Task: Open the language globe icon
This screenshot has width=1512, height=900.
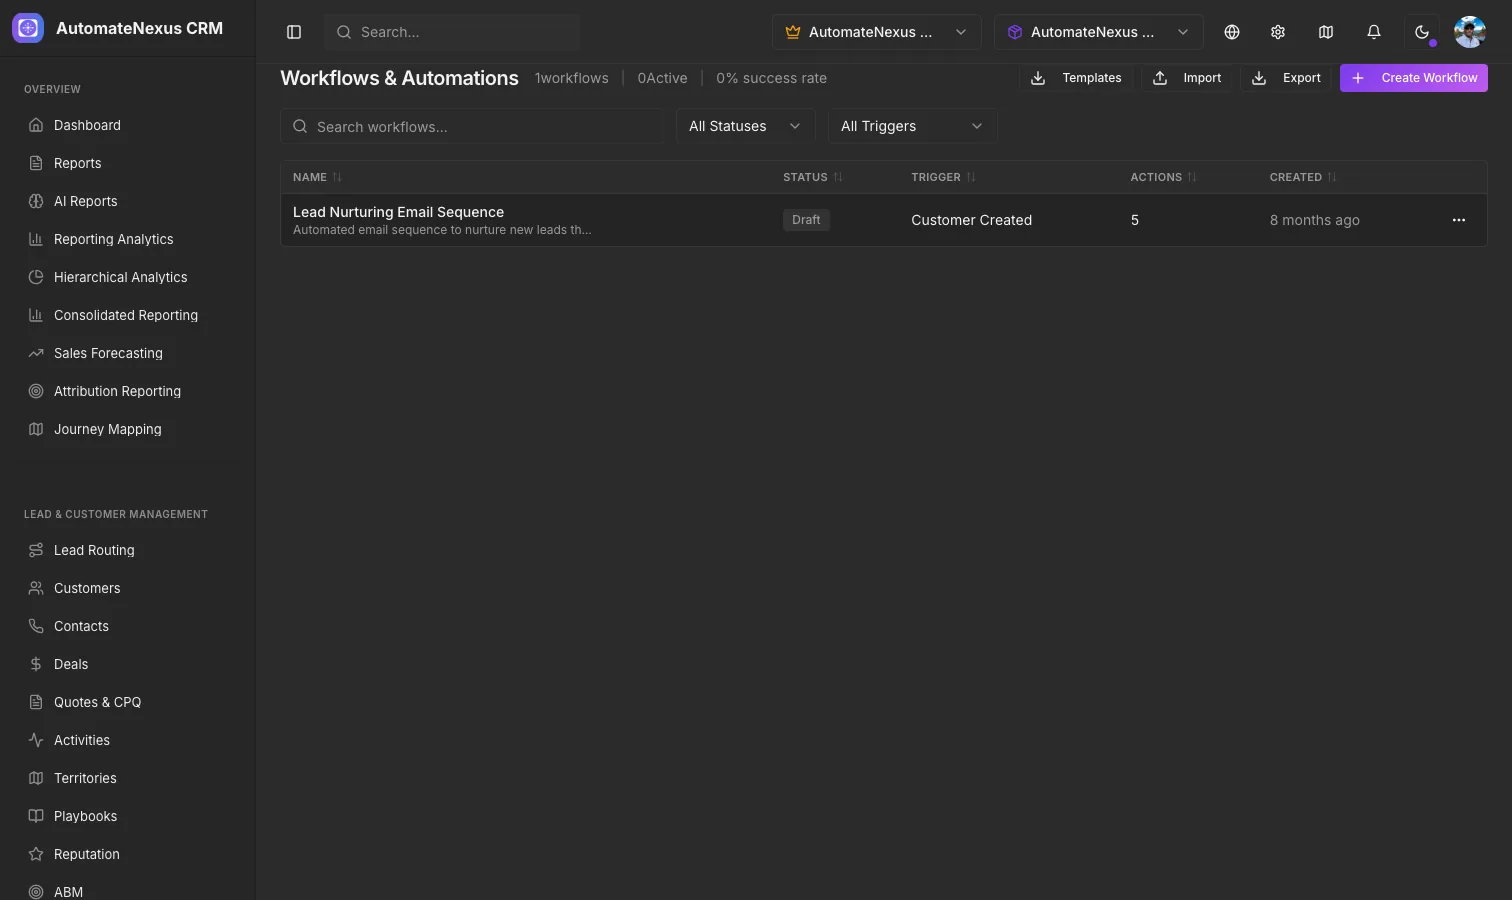Action: pos(1232,32)
